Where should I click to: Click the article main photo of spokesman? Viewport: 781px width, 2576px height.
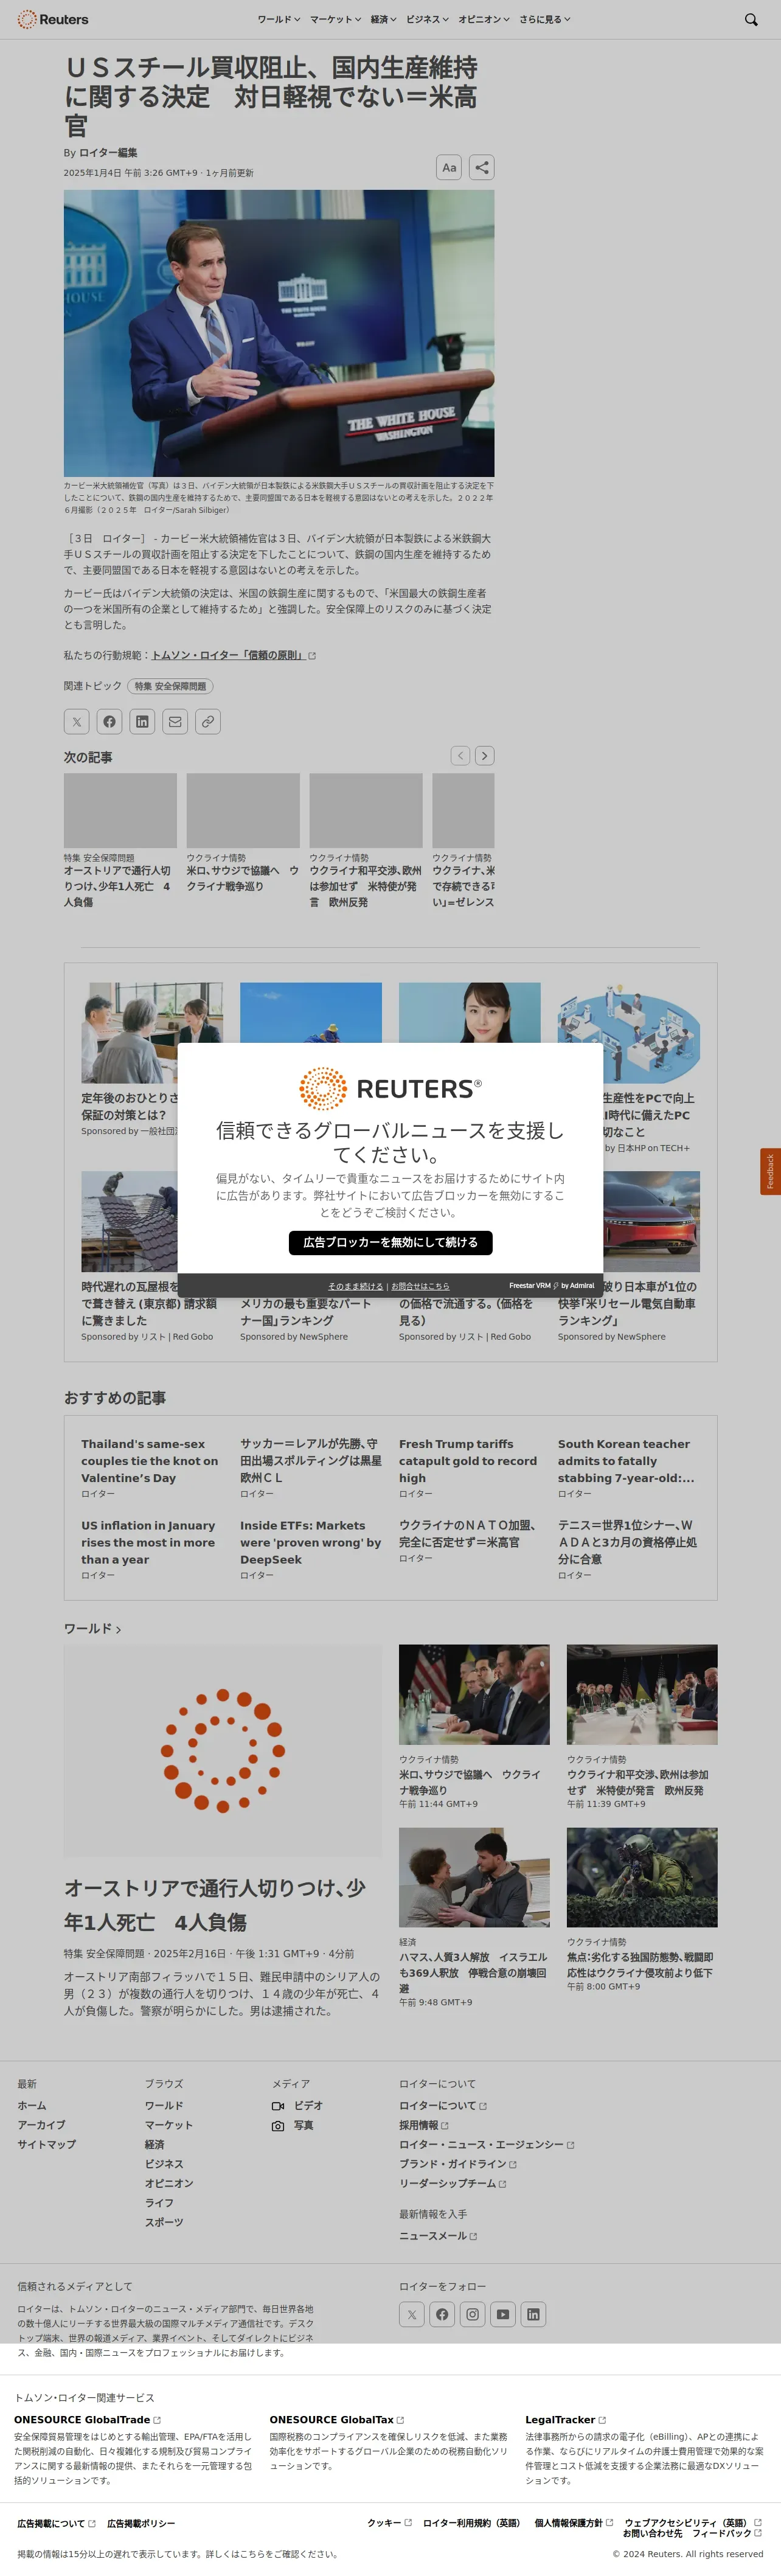coord(279,333)
